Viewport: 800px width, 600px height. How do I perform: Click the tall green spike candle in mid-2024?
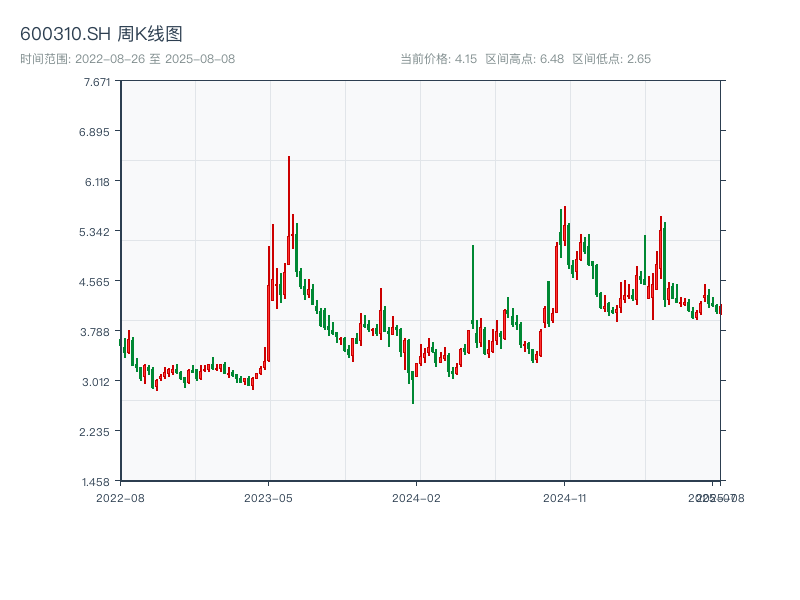[x=473, y=287]
